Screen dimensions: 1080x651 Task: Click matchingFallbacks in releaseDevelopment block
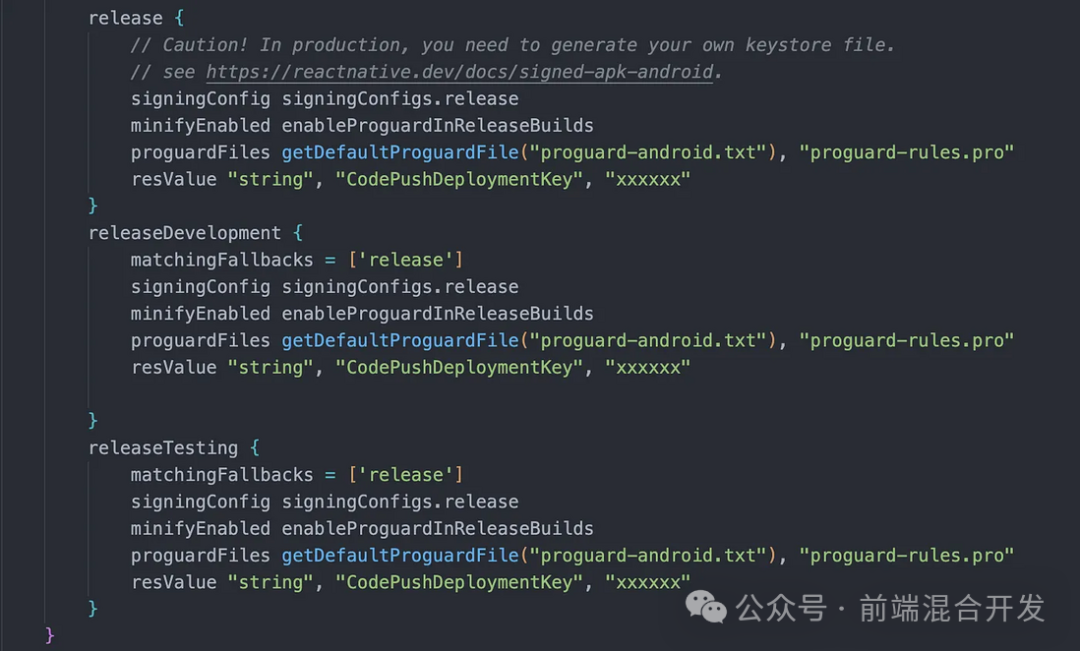pos(222,260)
